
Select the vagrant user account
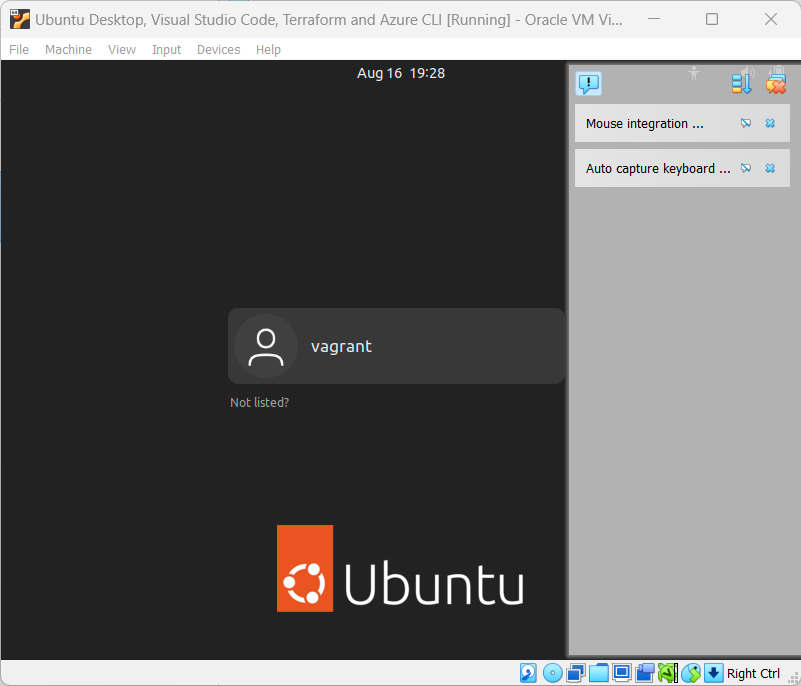click(396, 346)
